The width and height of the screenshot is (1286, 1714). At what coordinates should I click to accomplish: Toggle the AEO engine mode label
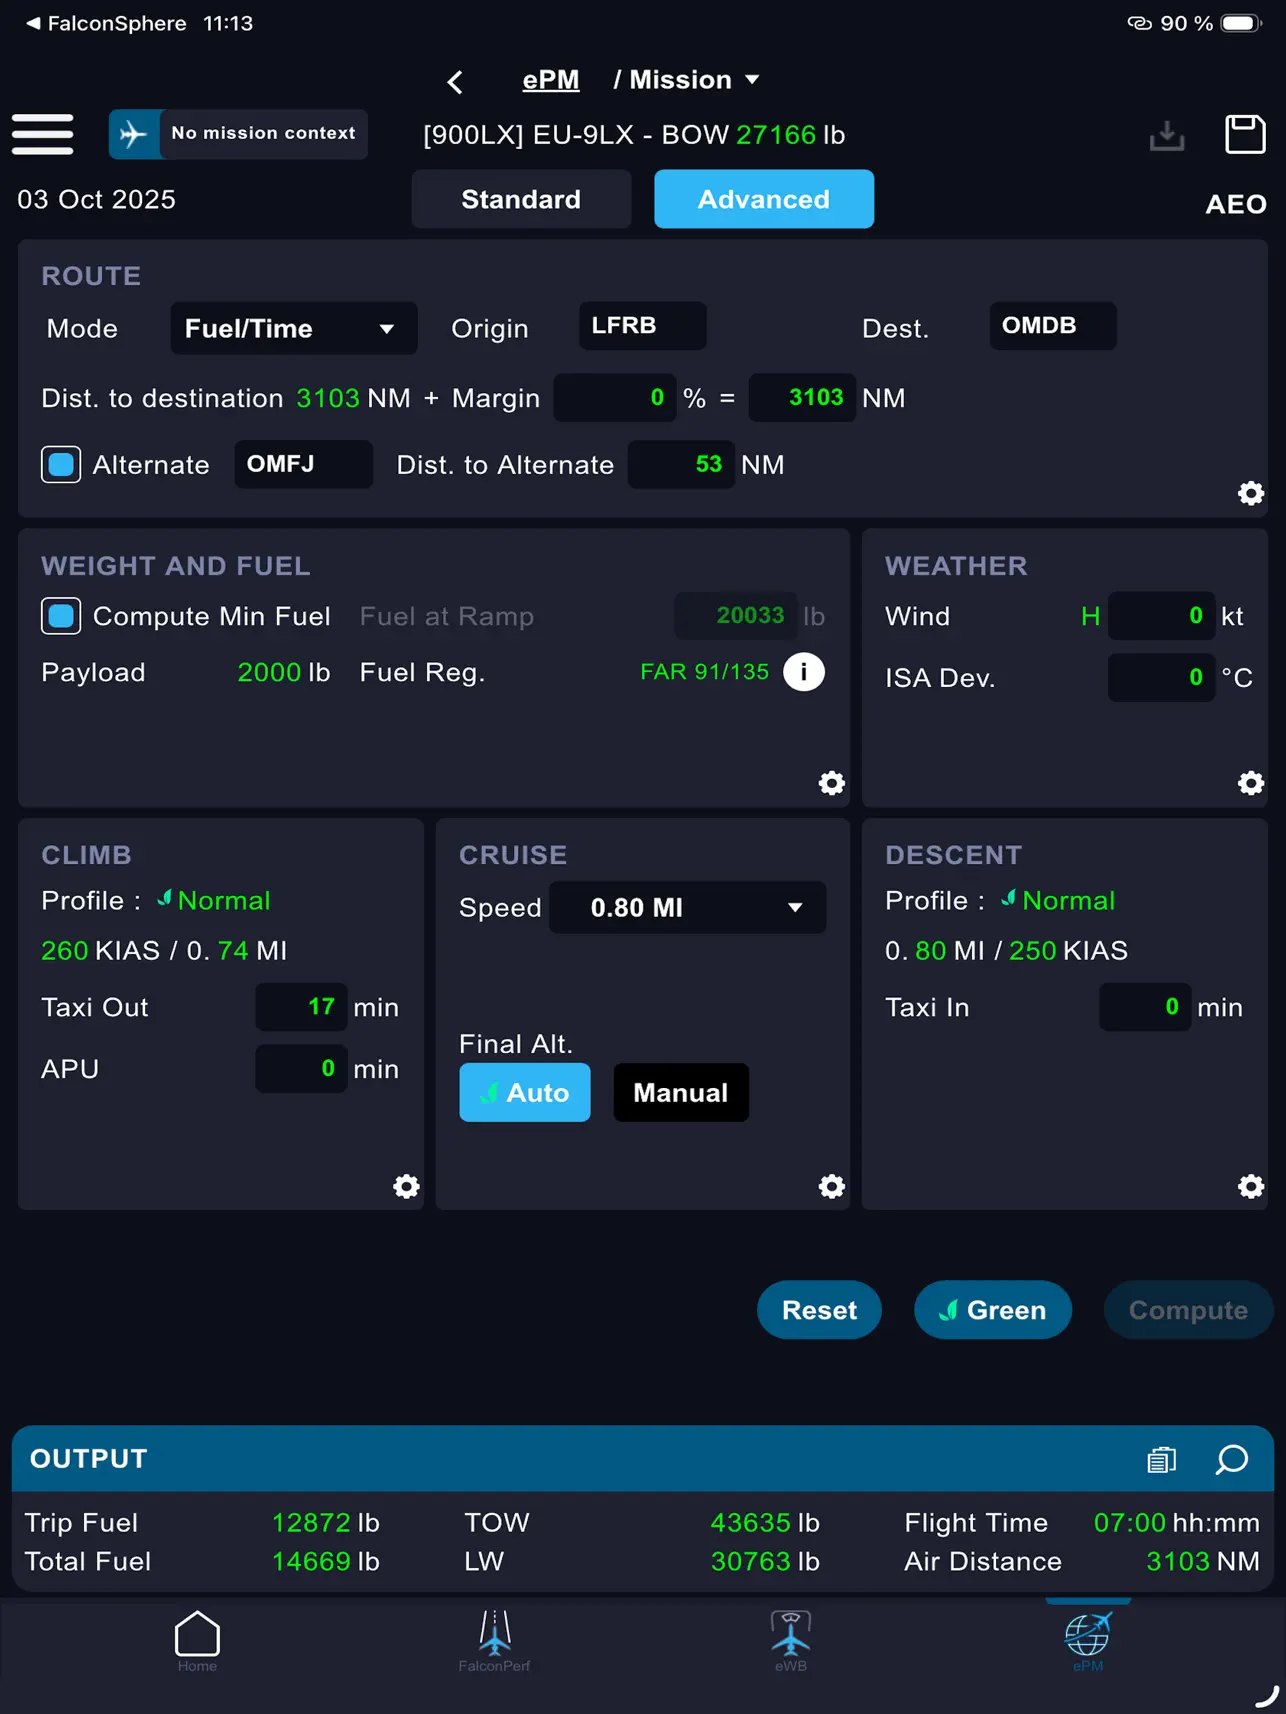pos(1236,204)
